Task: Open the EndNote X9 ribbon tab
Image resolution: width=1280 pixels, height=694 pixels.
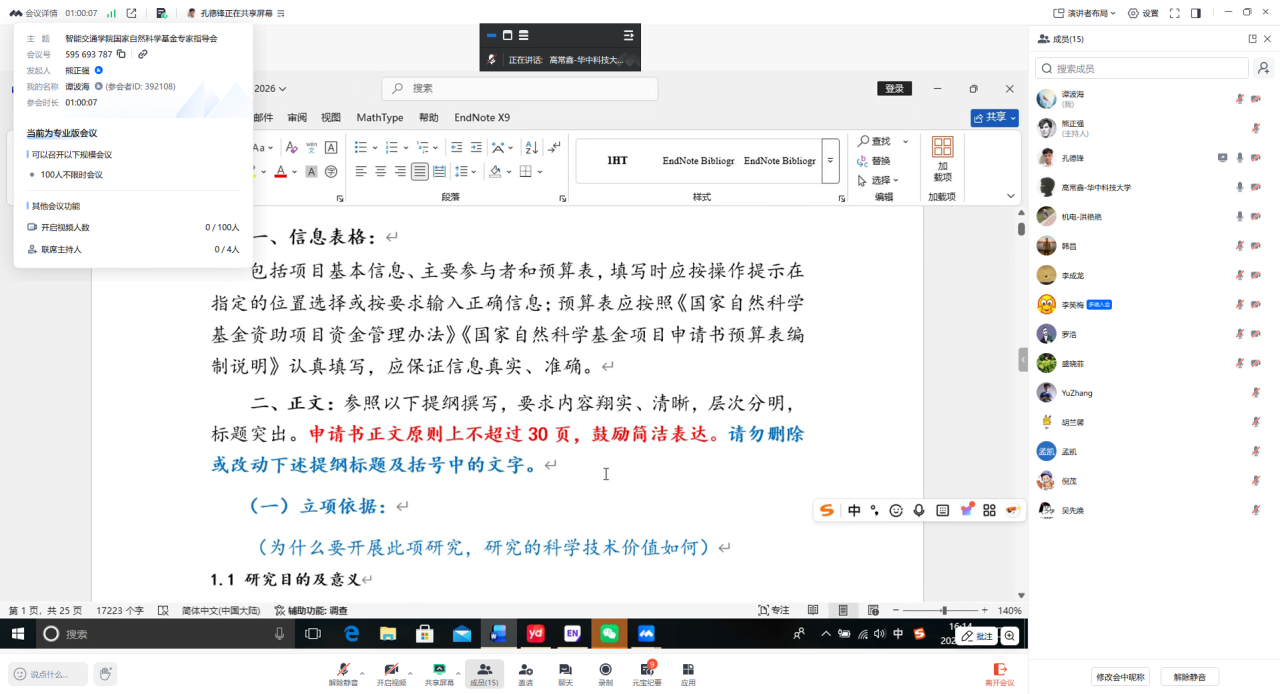Action: [482, 117]
